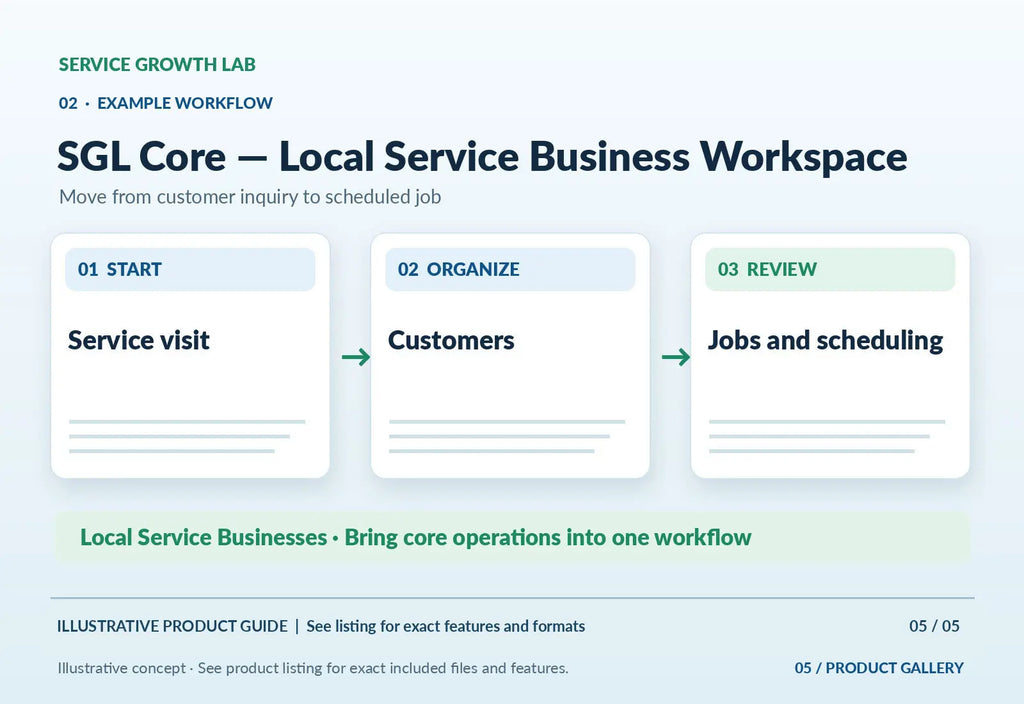
Task: Click the 'Illustrative concept' disclaimer text
Action: [313, 668]
